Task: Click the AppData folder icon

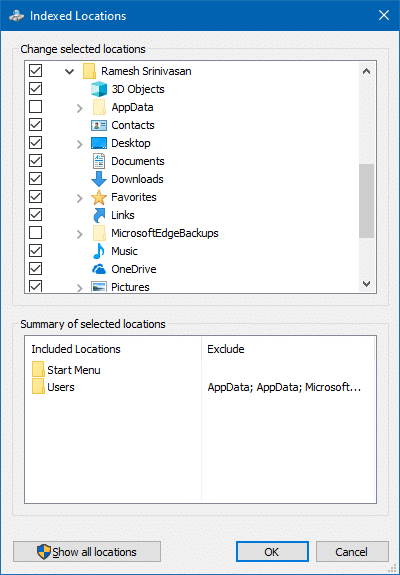Action: click(x=99, y=107)
